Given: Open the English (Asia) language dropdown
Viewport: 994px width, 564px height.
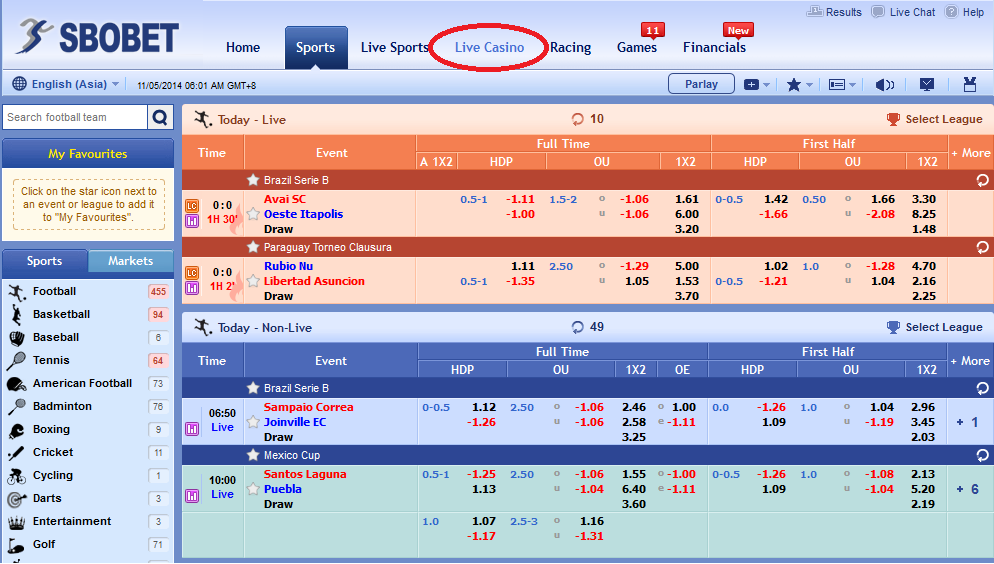Looking at the screenshot, I should tap(66, 84).
